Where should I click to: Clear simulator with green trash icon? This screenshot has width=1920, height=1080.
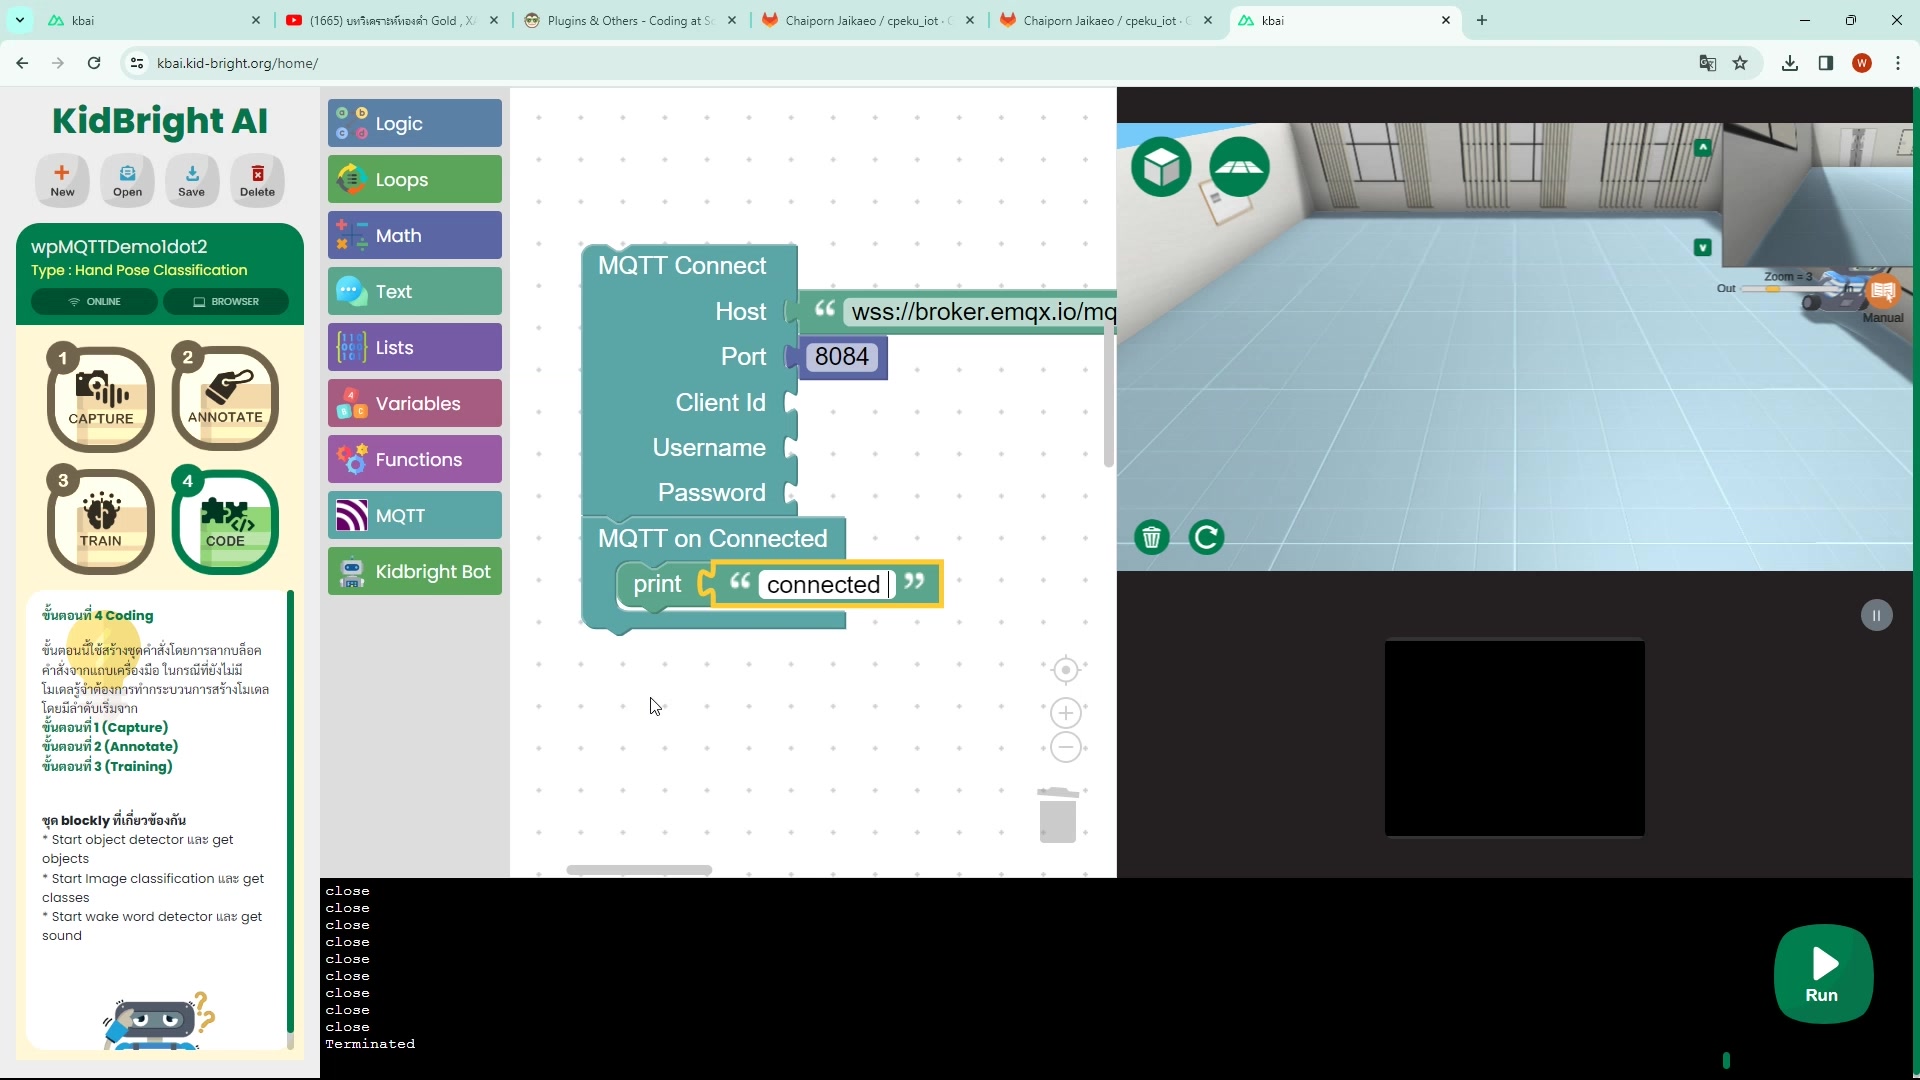tap(1152, 538)
